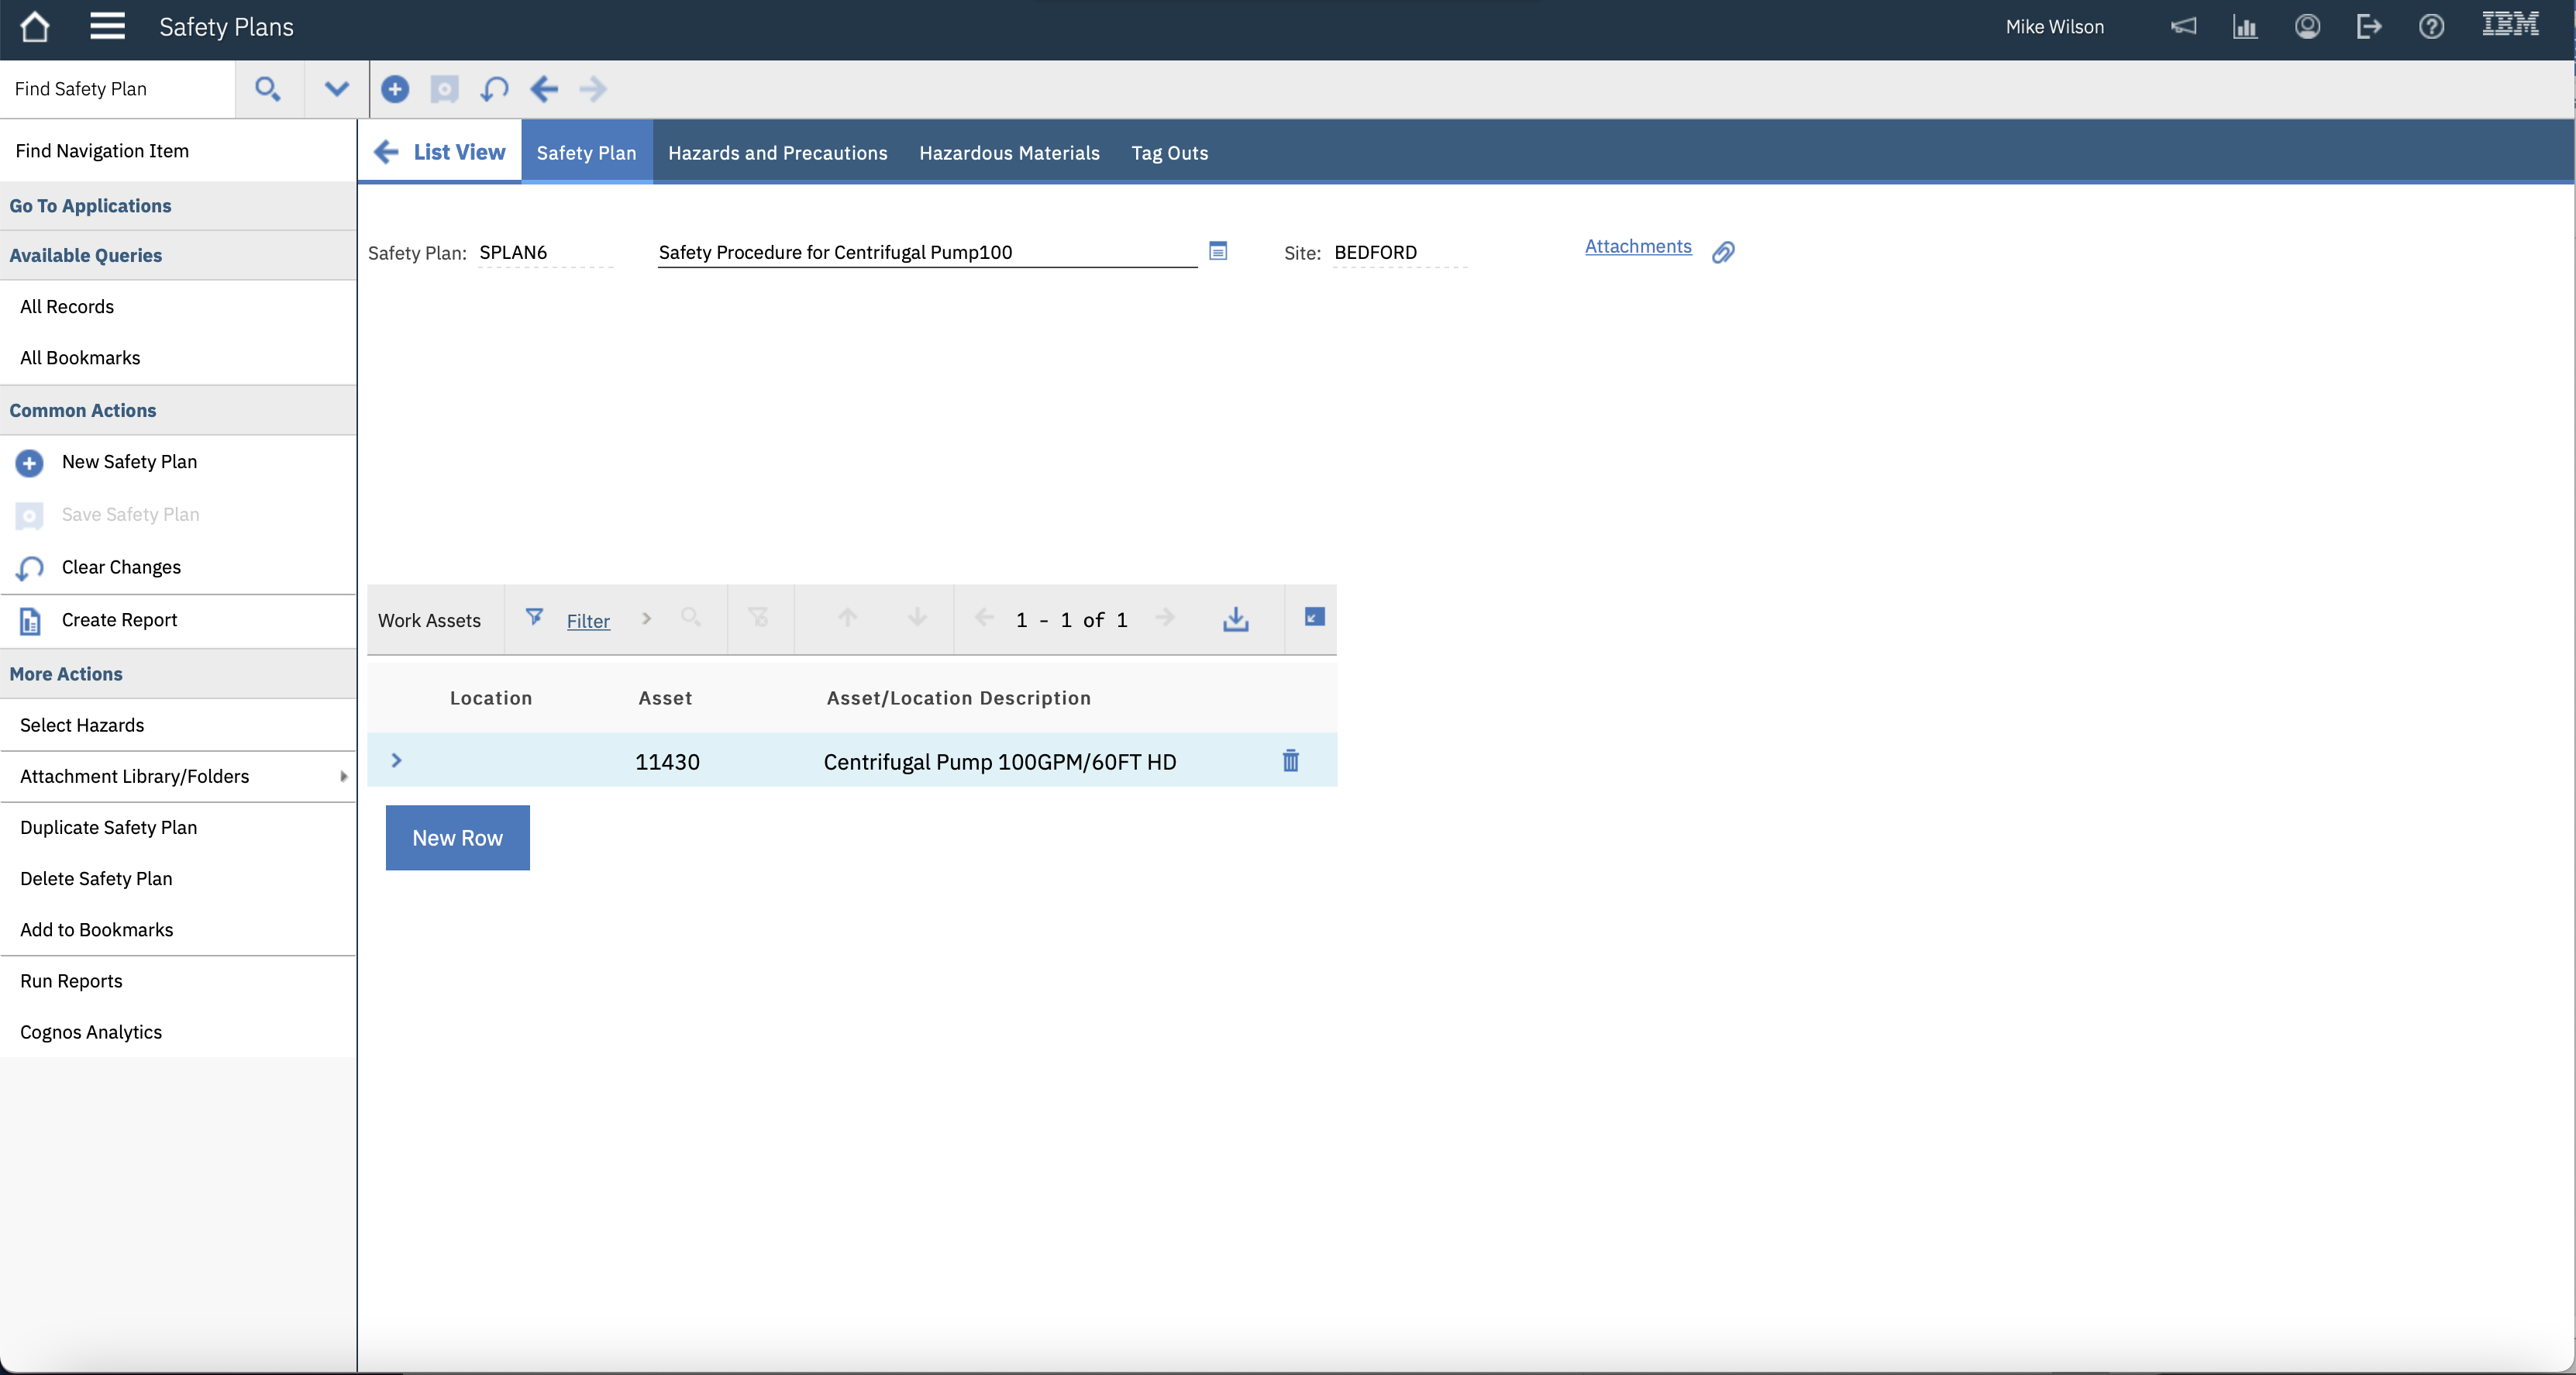Expand the Attachment Library/Folders submenu
2576x1375 pixels.
point(343,776)
